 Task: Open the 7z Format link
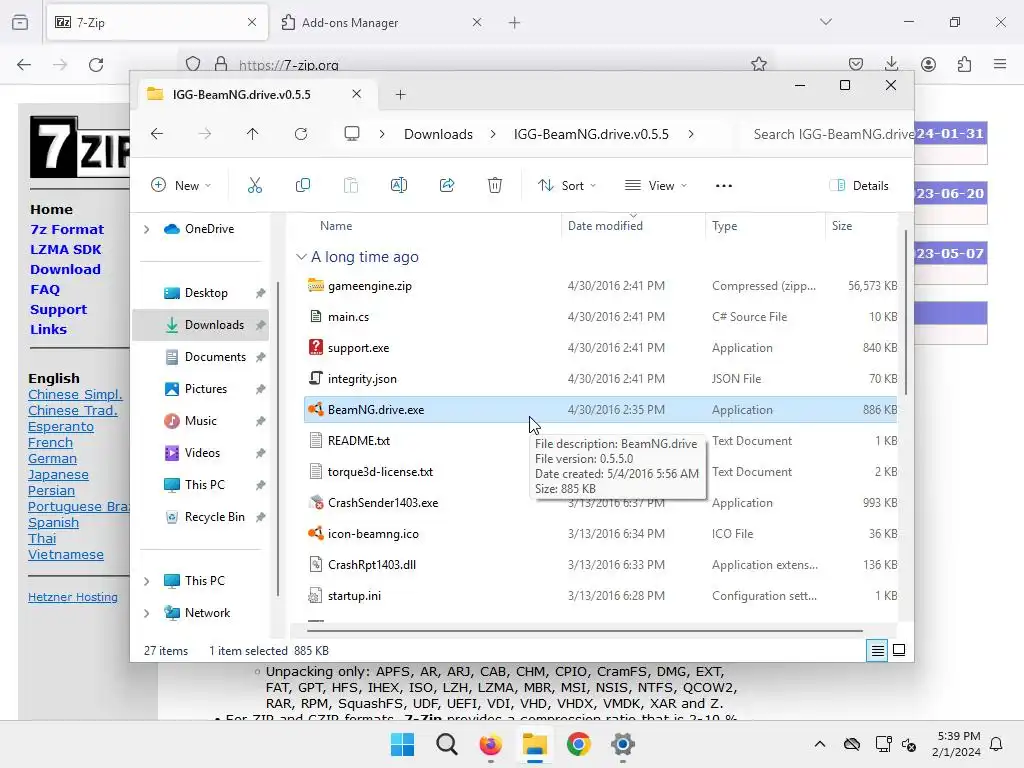click(x=67, y=229)
